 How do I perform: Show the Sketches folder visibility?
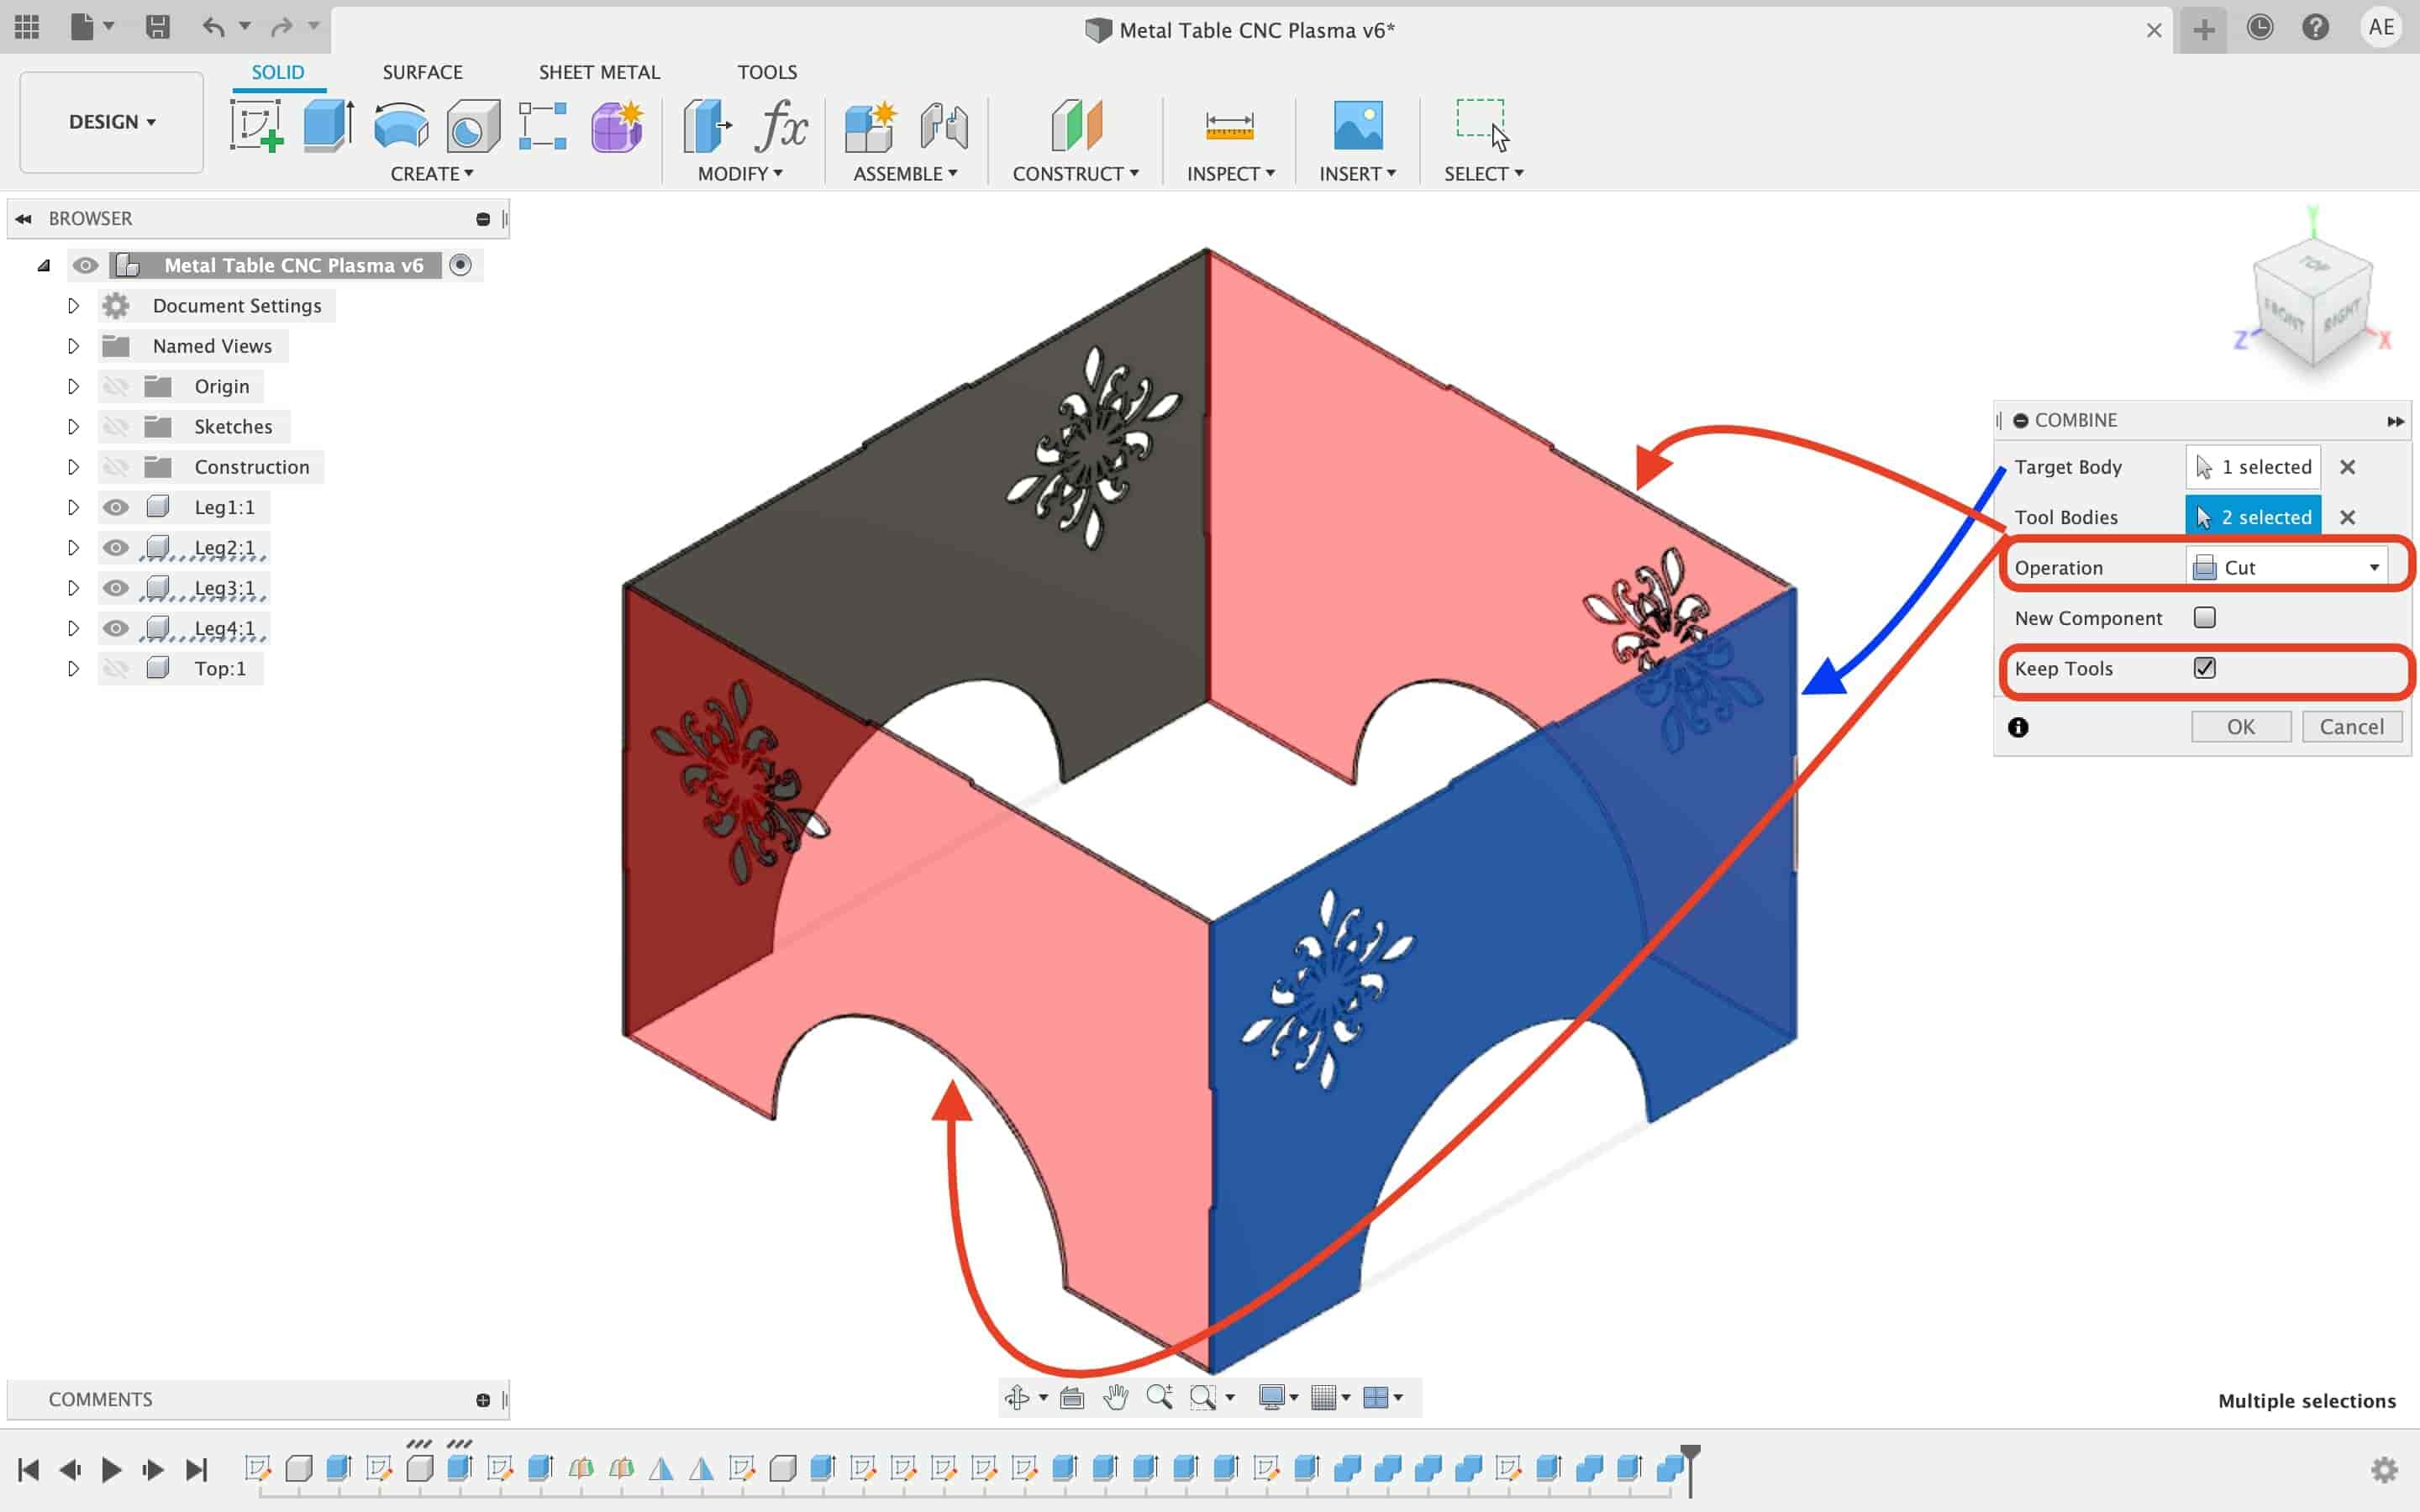coord(116,426)
